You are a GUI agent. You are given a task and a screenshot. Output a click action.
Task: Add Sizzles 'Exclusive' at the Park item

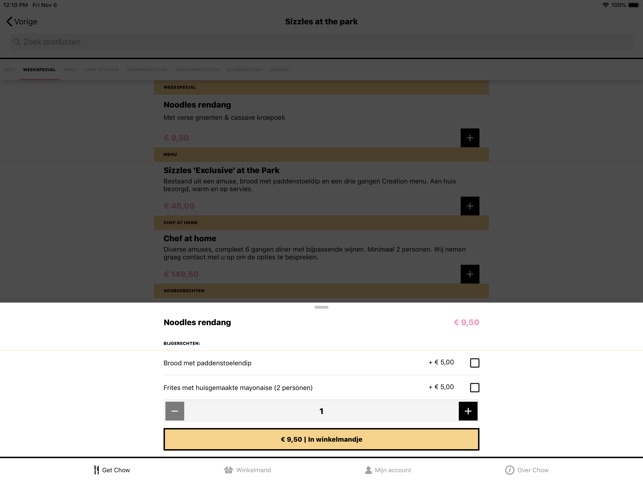(x=470, y=206)
